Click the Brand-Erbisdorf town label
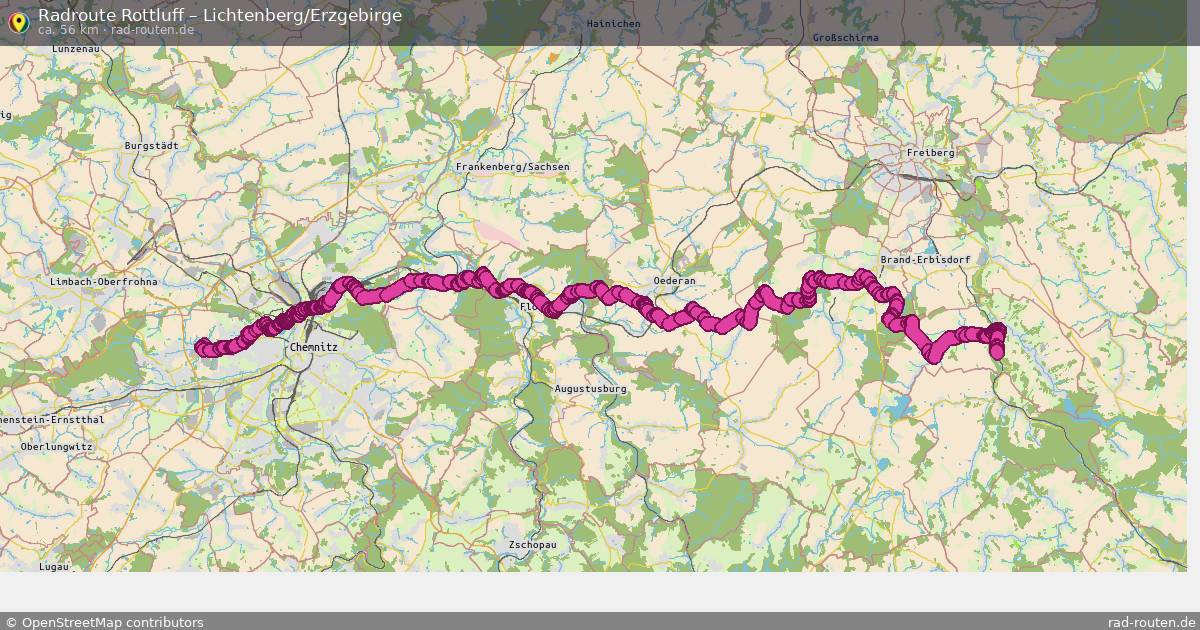The width and height of the screenshot is (1200, 630). (x=925, y=259)
